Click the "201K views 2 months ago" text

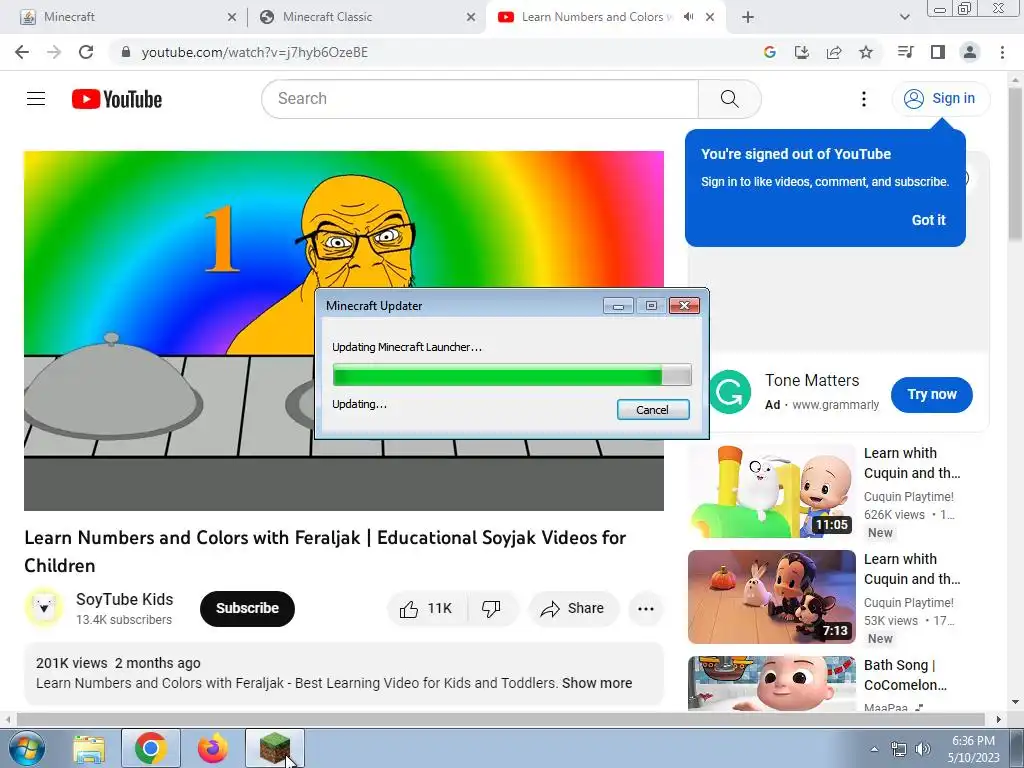point(118,663)
